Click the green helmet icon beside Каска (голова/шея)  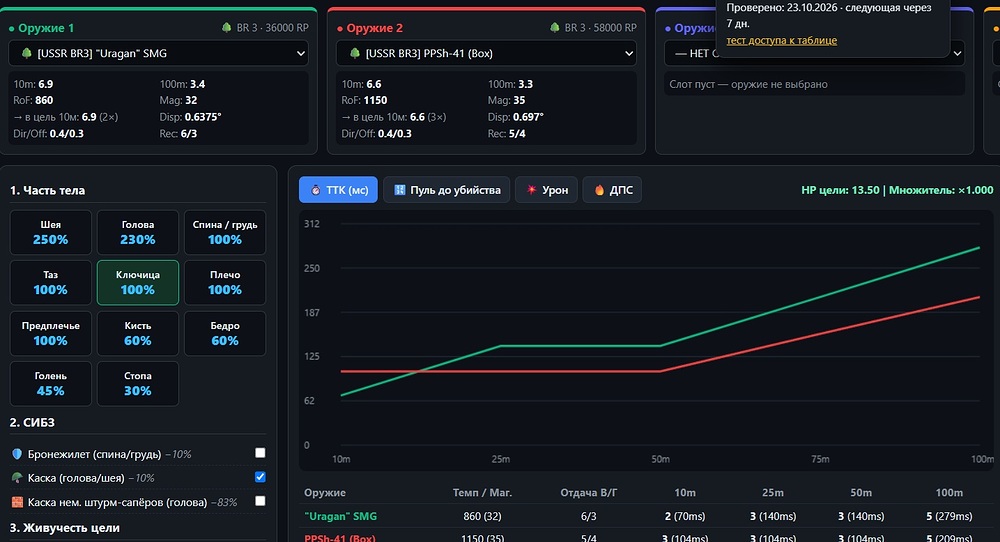click(x=17, y=478)
